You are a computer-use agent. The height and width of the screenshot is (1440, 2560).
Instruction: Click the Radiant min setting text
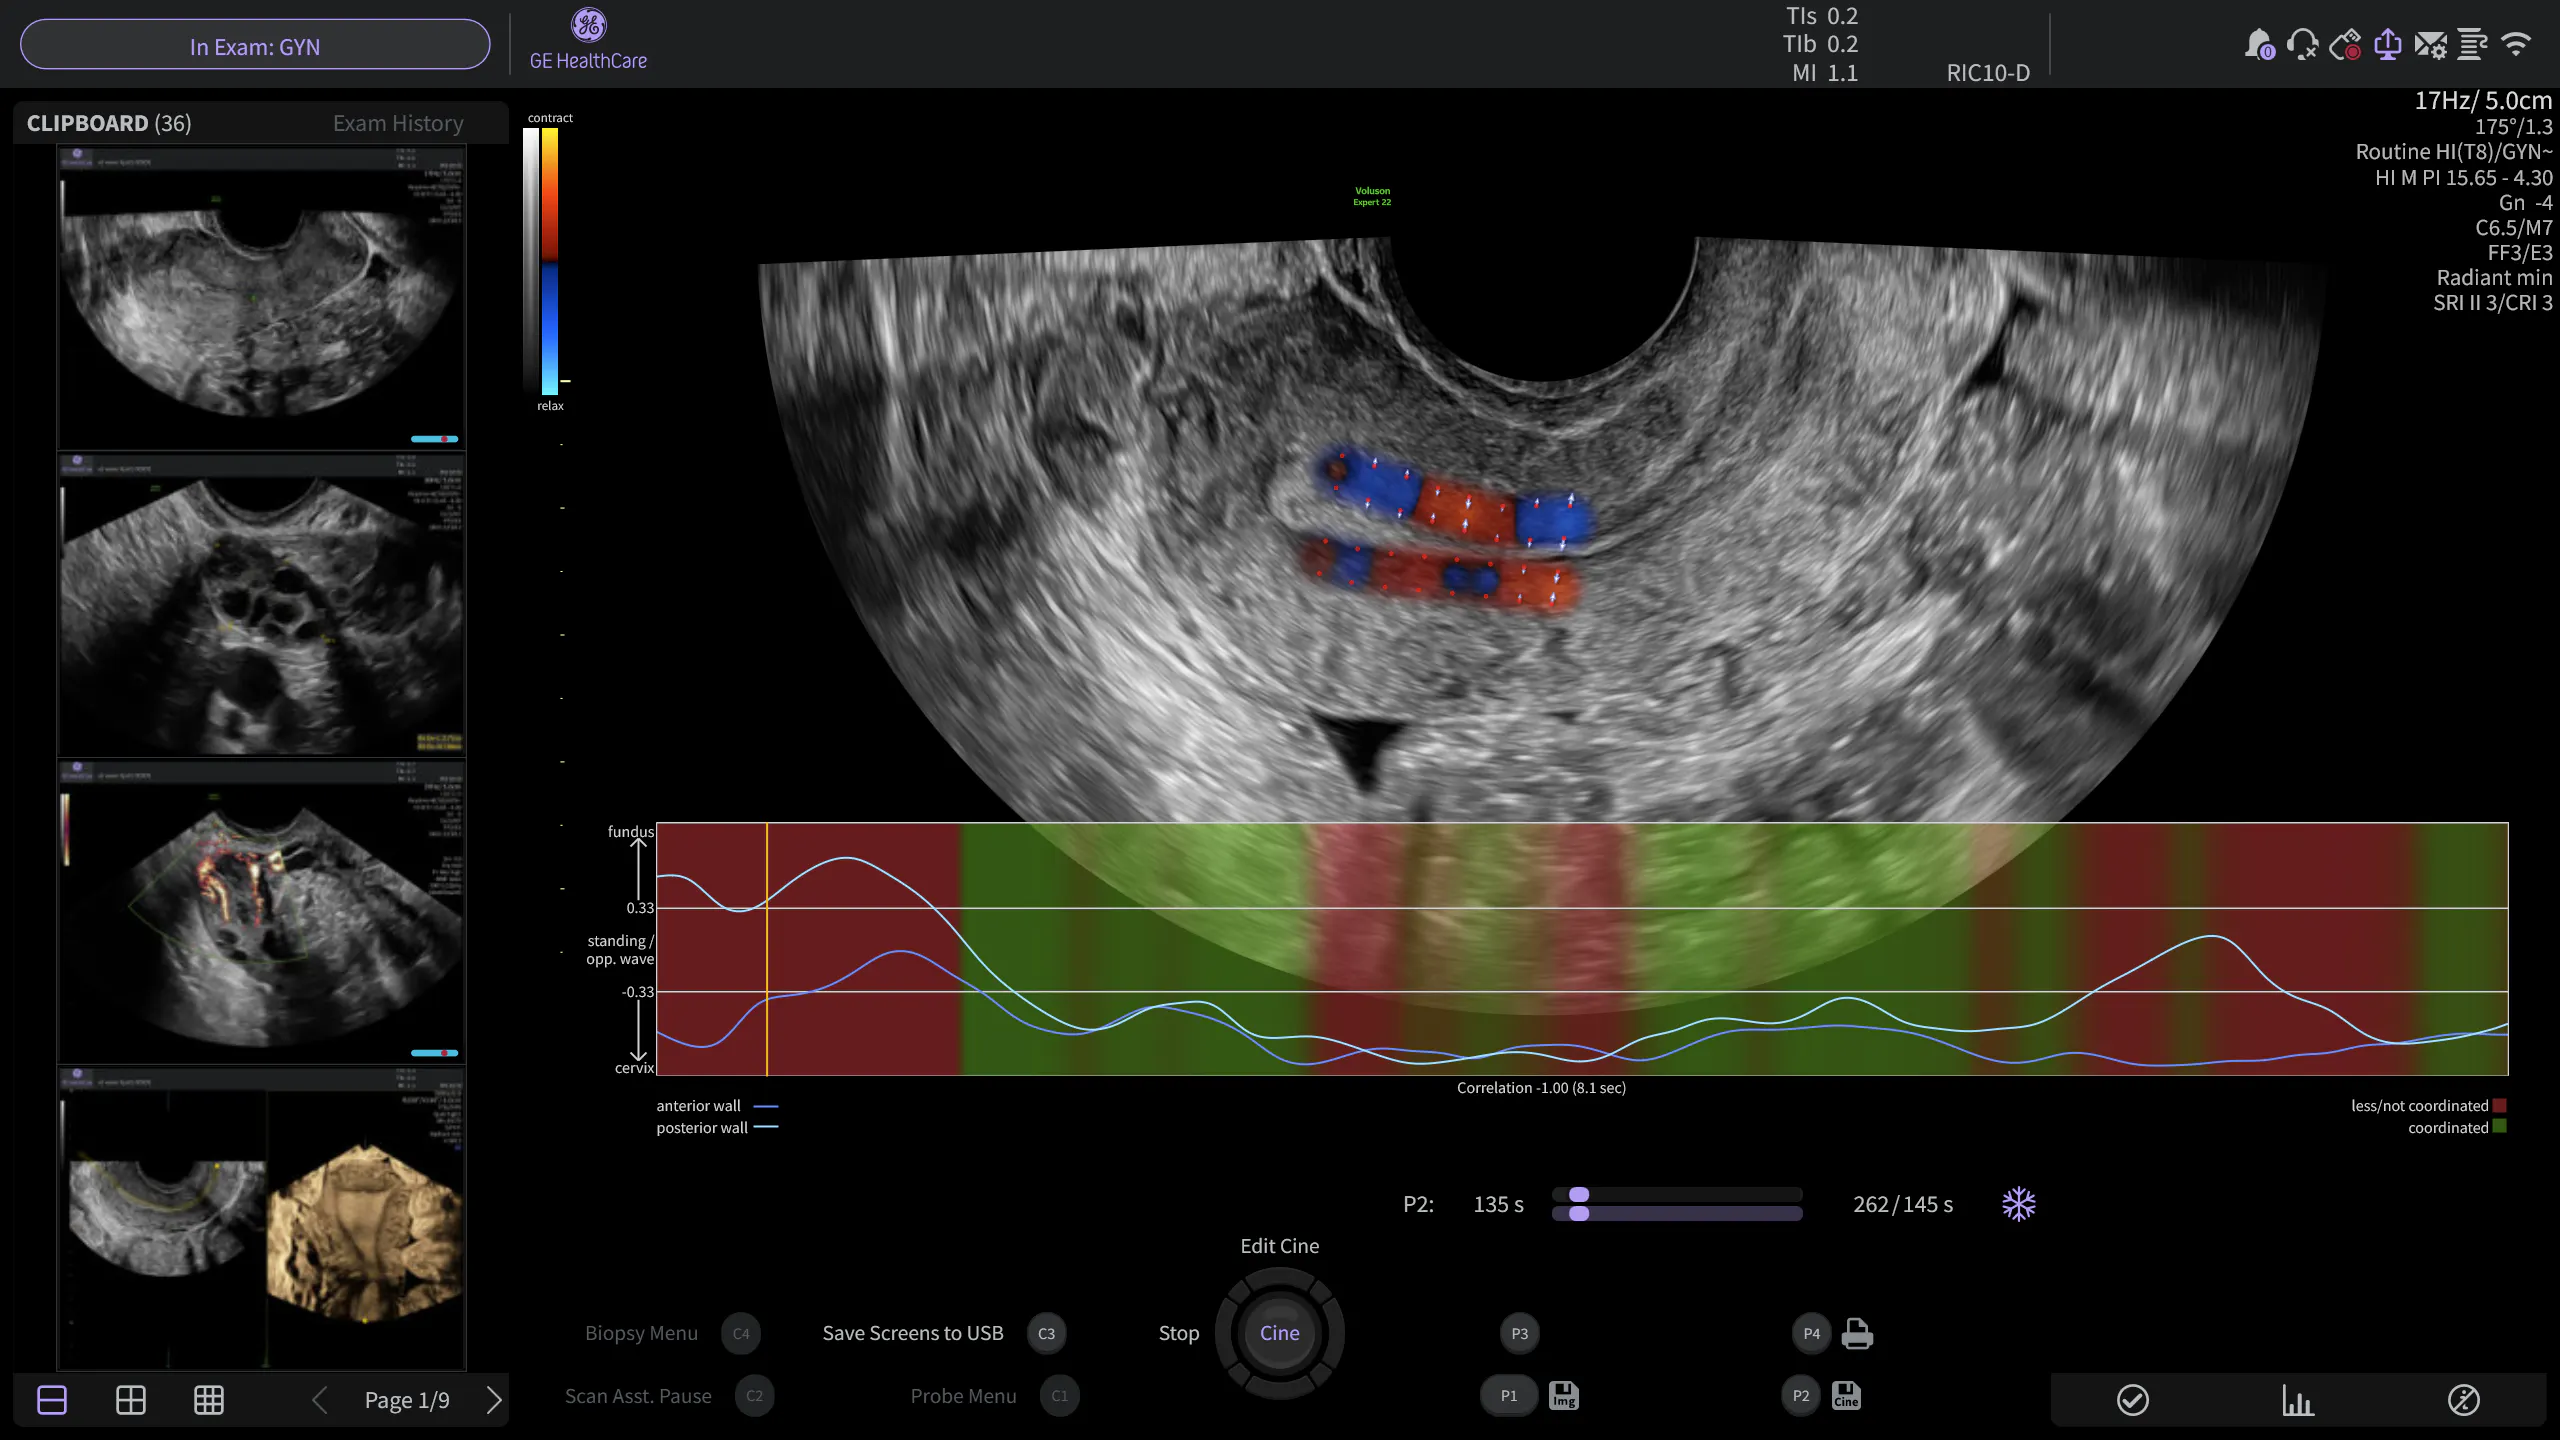click(x=2494, y=277)
